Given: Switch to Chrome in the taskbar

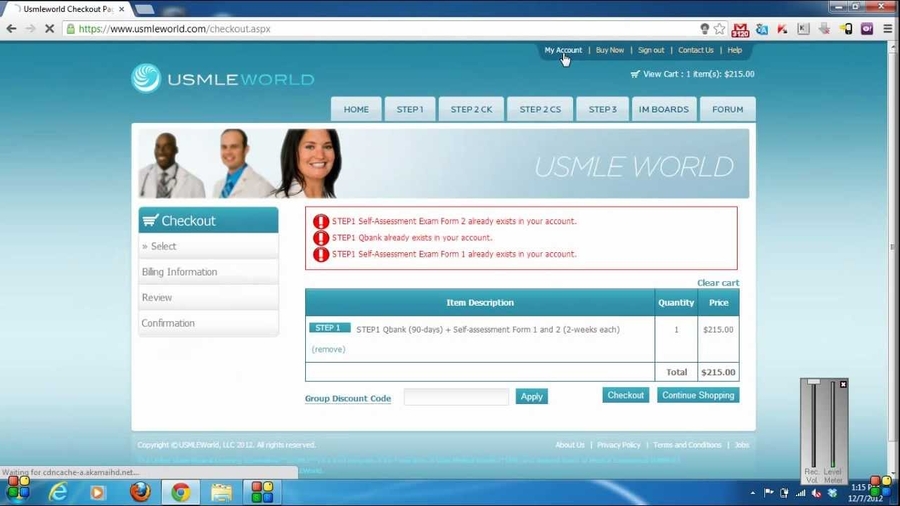Looking at the screenshot, I should pyautogui.click(x=181, y=493).
